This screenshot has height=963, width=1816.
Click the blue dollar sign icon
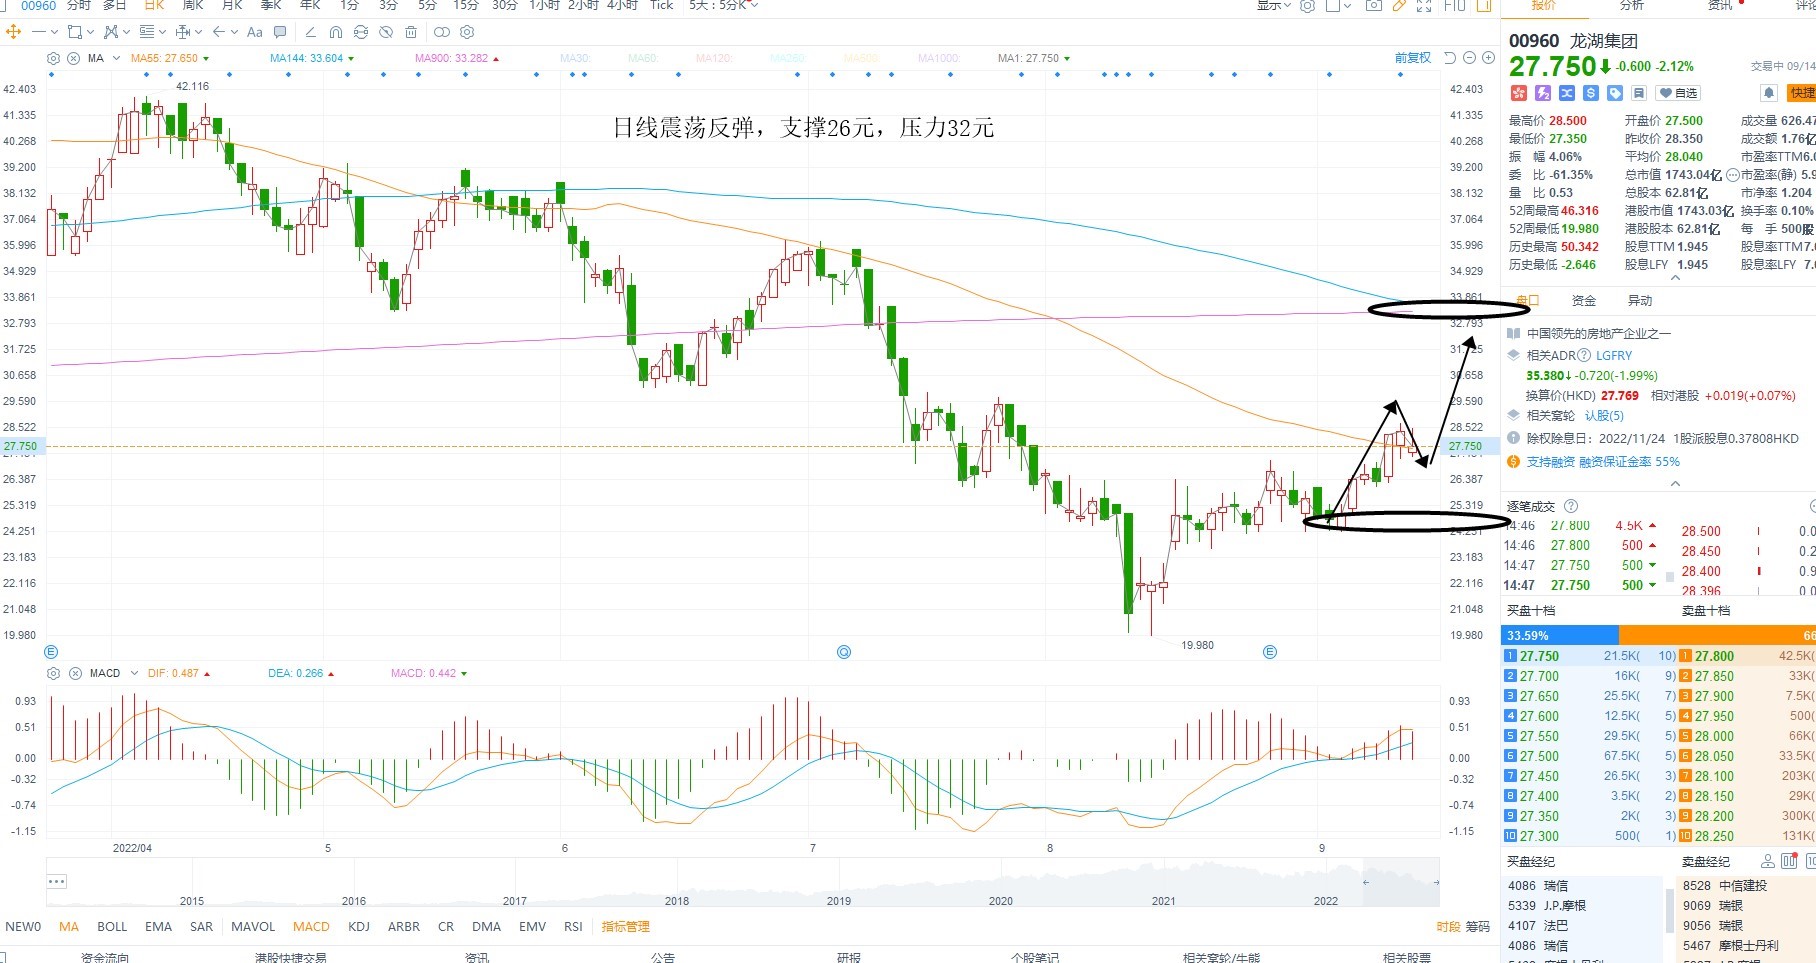click(x=1591, y=93)
